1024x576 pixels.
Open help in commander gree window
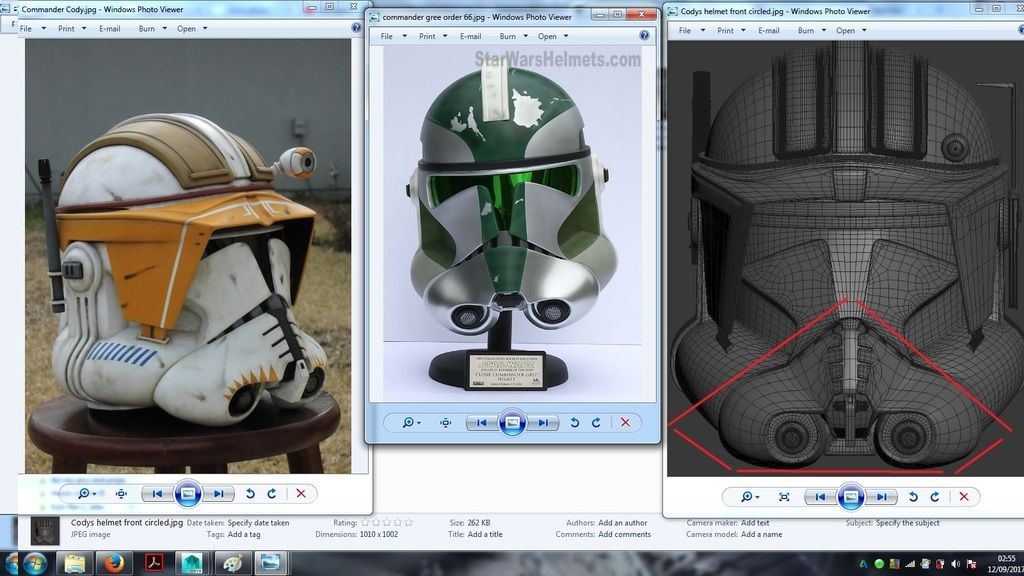pos(645,35)
